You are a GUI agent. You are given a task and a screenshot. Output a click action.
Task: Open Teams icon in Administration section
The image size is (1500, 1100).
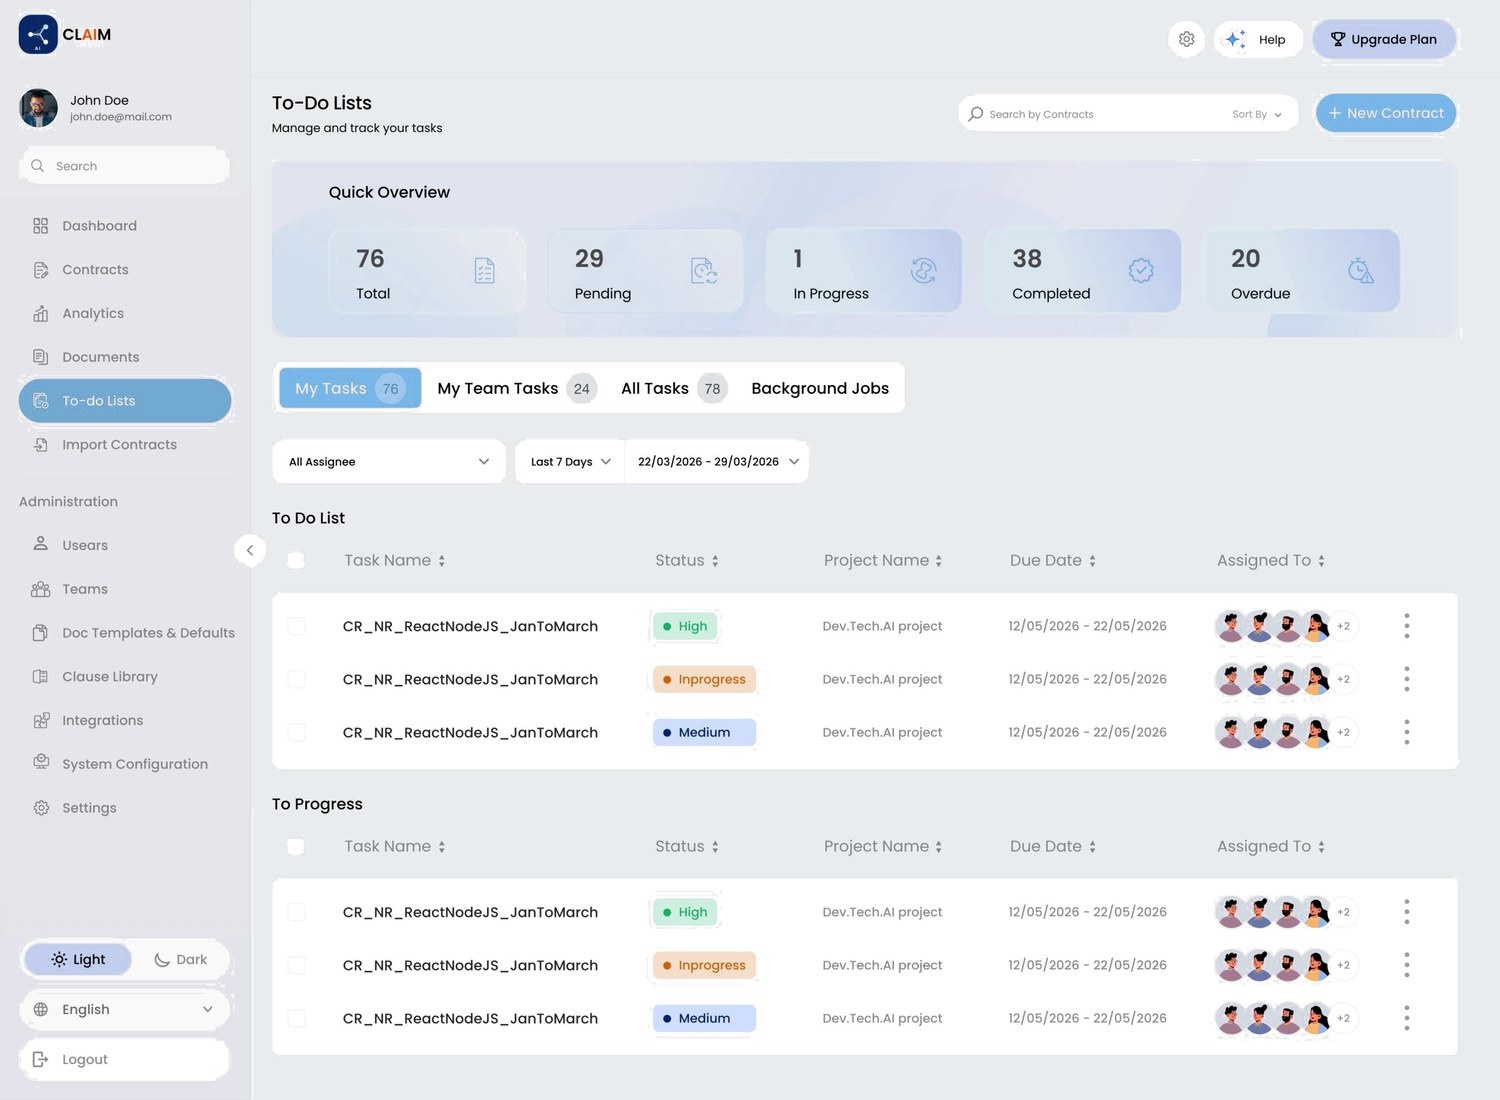coord(40,589)
